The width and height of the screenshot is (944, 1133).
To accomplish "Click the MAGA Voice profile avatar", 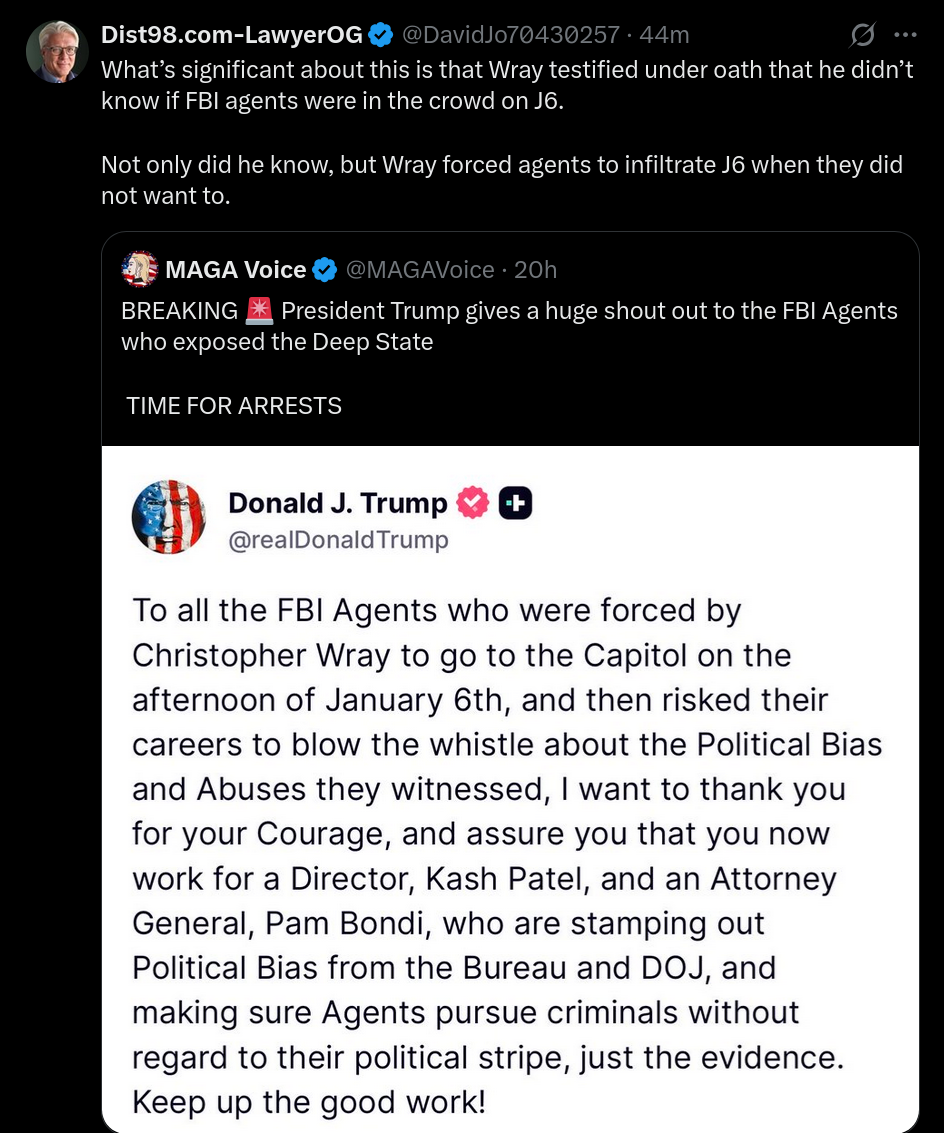I will click(139, 269).
